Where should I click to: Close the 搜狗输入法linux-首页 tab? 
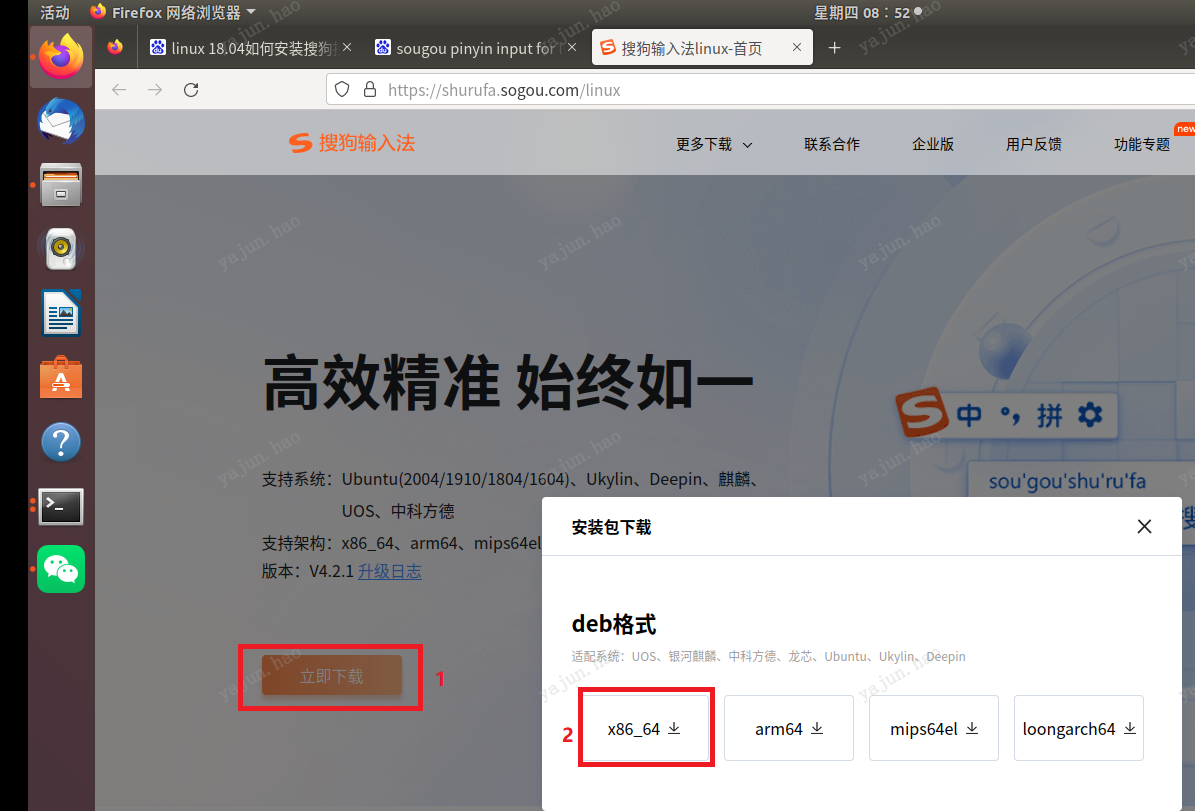pyautogui.click(x=796, y=47)
